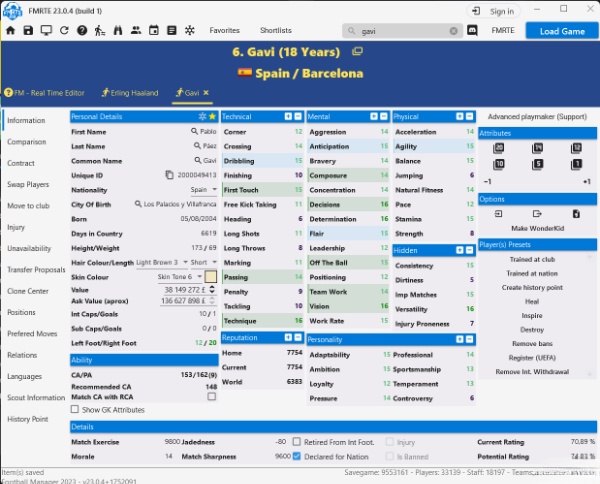
Task: Click the Sign in button
Action: (x=494, y=11)
